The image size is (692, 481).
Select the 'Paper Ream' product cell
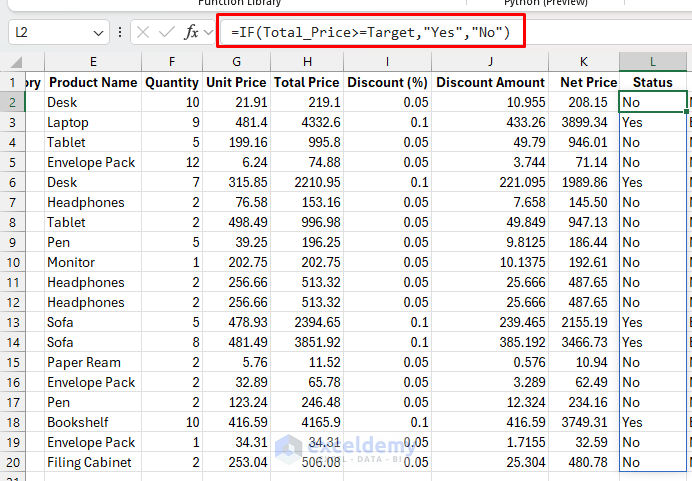pyautogui.click(x=93, y=362)
